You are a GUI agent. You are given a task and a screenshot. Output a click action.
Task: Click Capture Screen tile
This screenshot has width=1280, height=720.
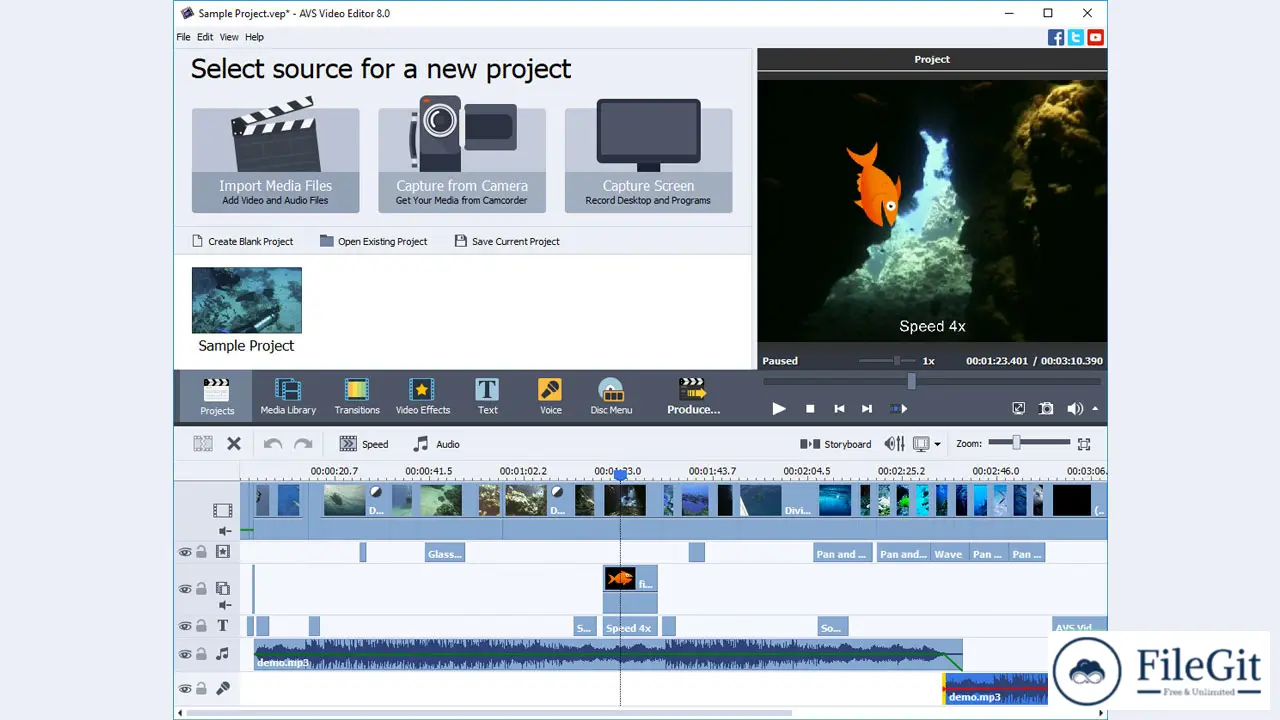[648, 160]
